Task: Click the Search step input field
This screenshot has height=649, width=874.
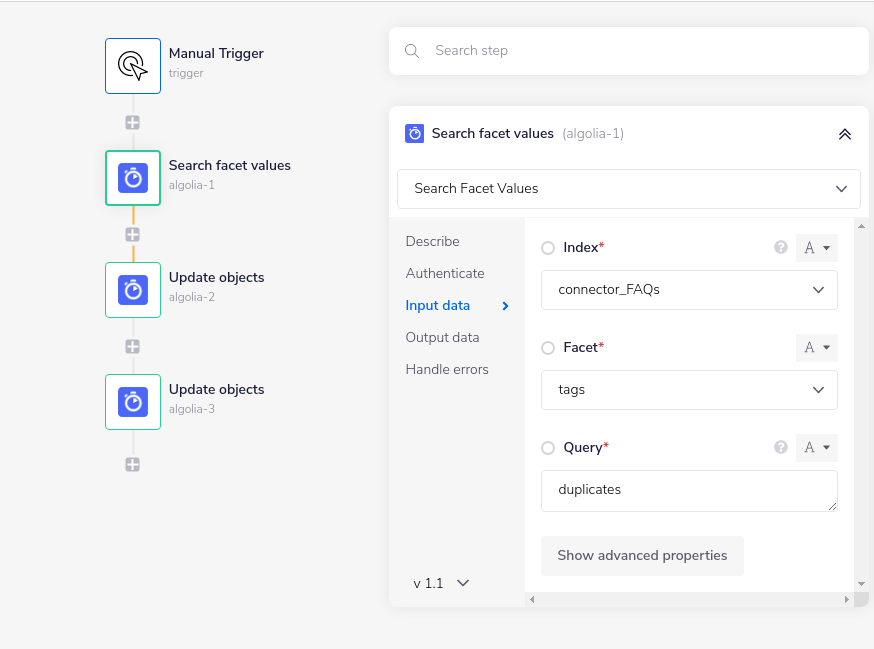Action: click(640, 51)
